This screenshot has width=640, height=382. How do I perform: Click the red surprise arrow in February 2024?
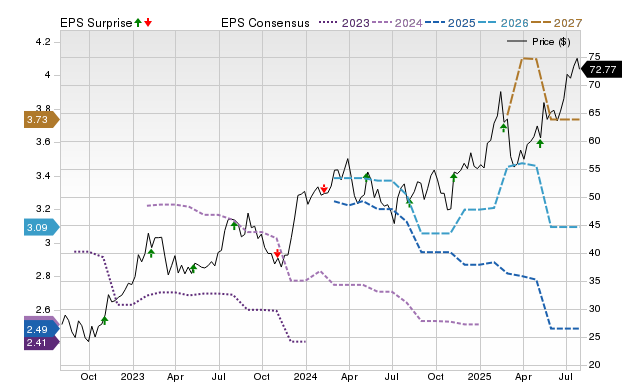pyautogui.click(x=324, y=189)
